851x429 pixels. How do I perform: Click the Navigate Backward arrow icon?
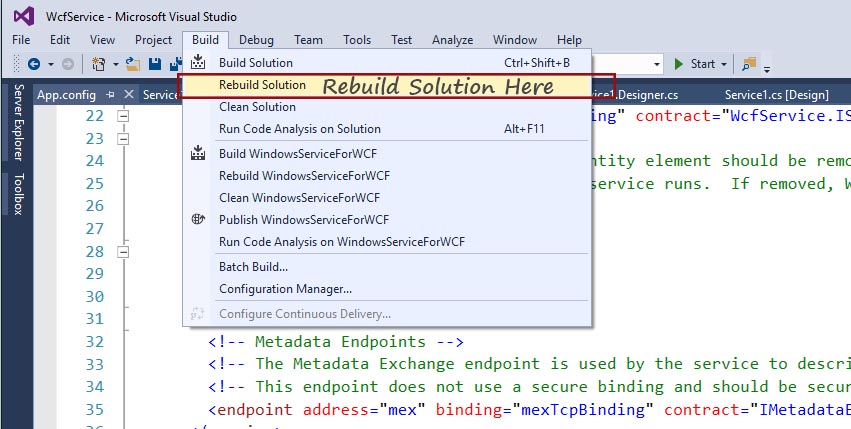[x=34, y=64]
